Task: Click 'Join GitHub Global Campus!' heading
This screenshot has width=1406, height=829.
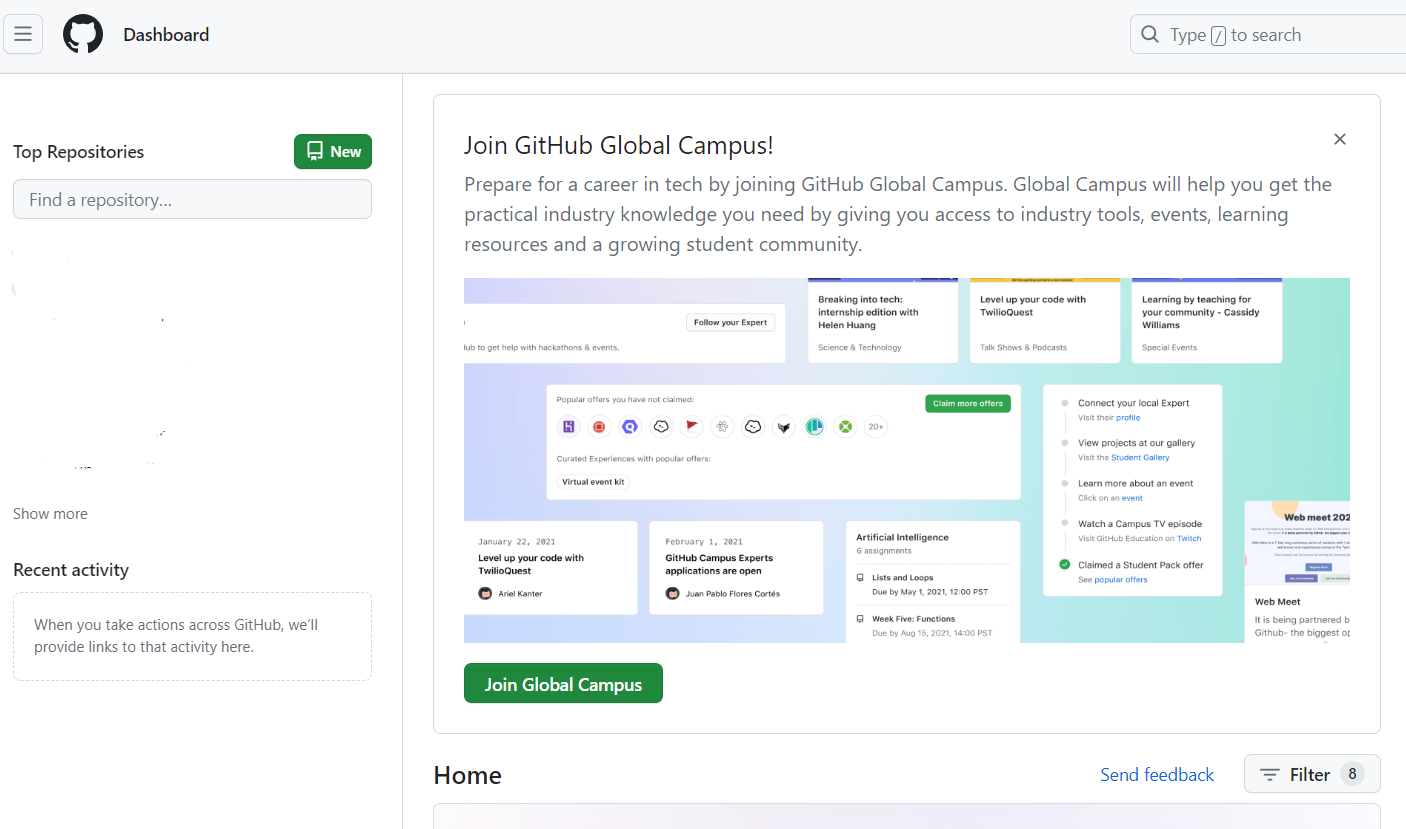Action: [619, 145]
